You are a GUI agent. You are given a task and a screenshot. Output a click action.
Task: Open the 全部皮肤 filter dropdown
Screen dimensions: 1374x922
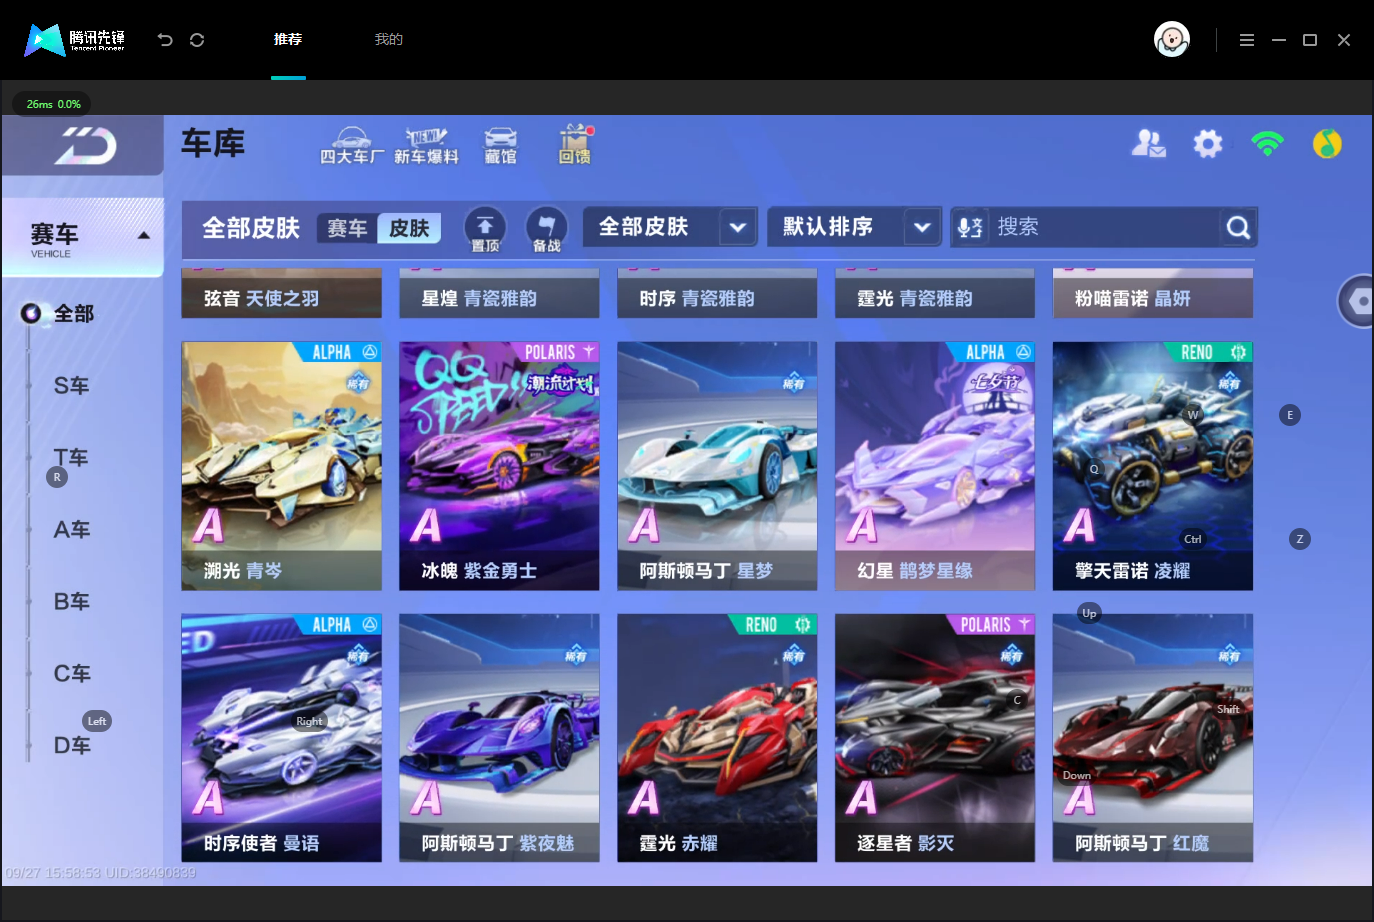670,227
